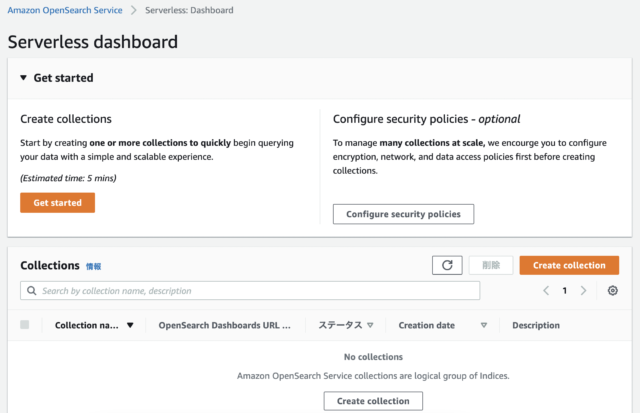The image size is (640, 413).
Task: Toggle the select-all collections checkbox
Action: 24,324
